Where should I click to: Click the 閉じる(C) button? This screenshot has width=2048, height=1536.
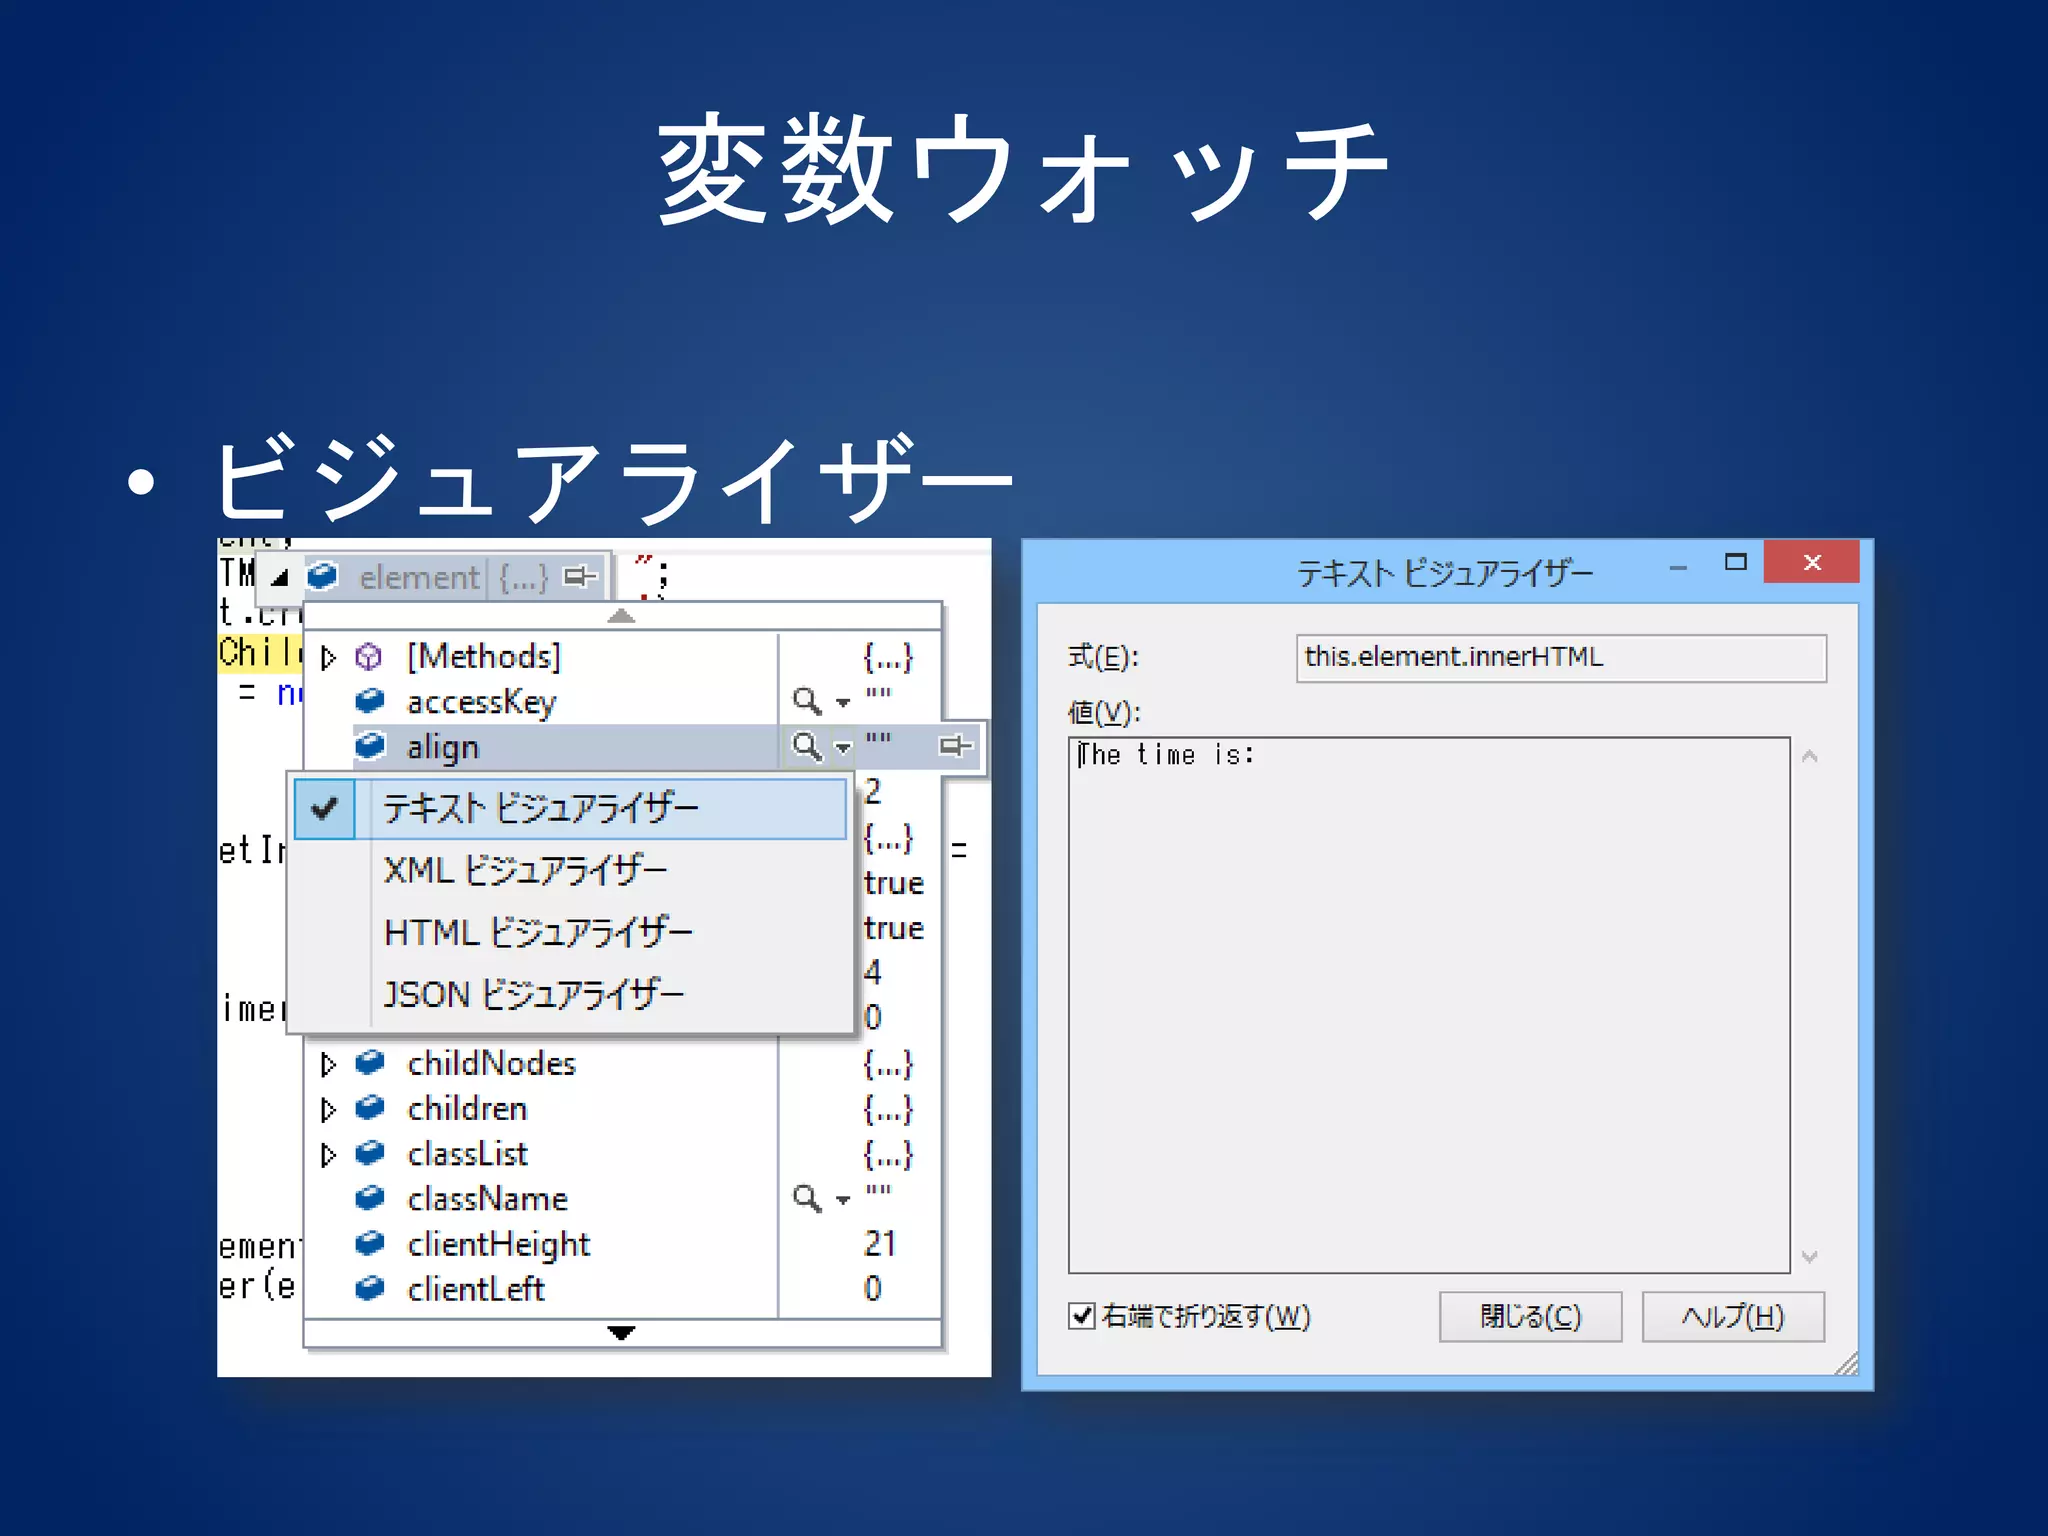(x=1530, y=1316)
